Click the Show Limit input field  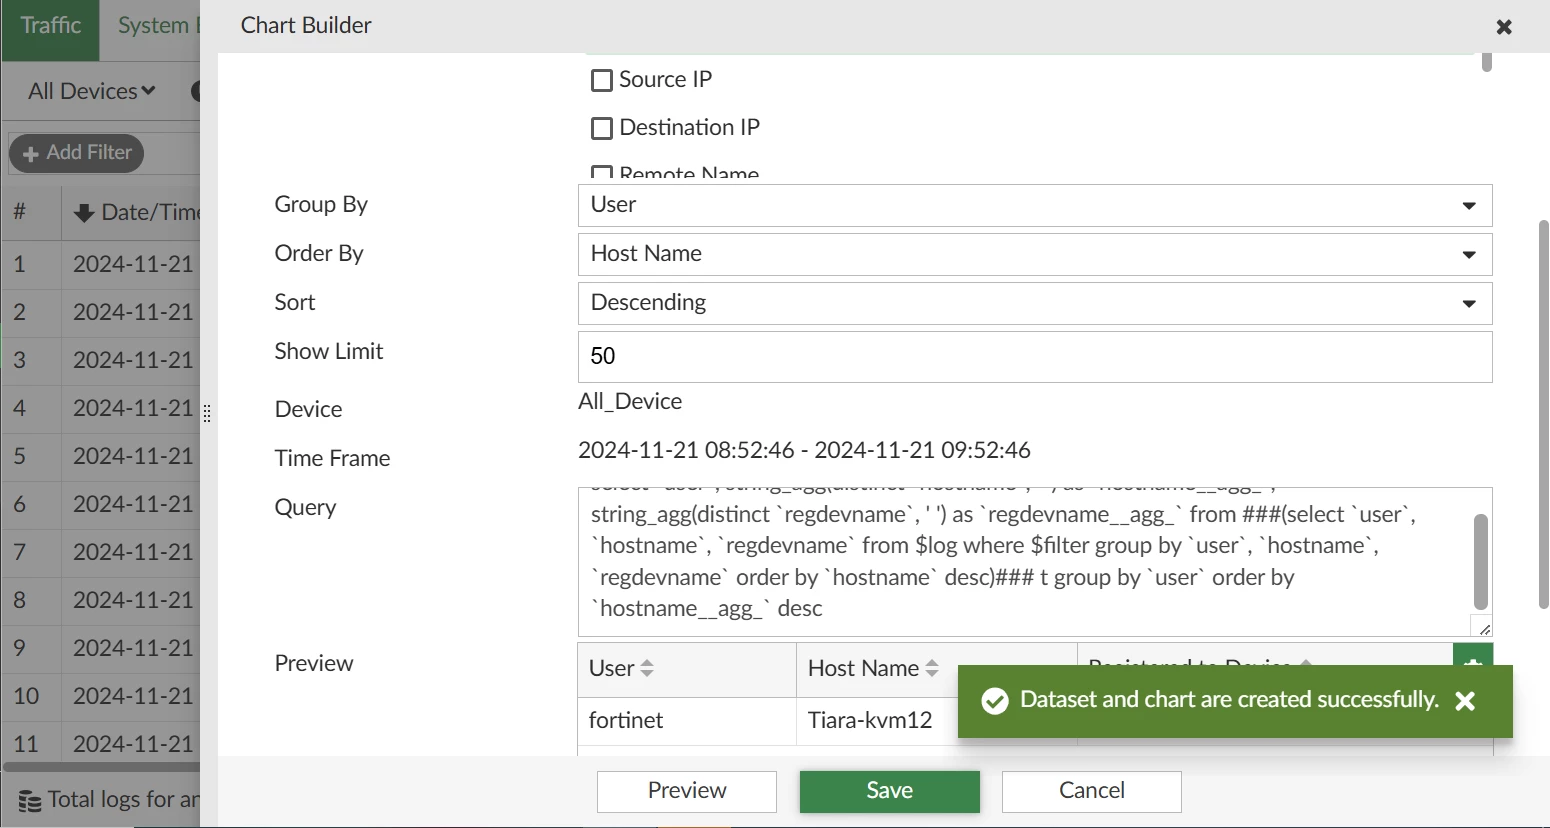tap(1035, 357)
